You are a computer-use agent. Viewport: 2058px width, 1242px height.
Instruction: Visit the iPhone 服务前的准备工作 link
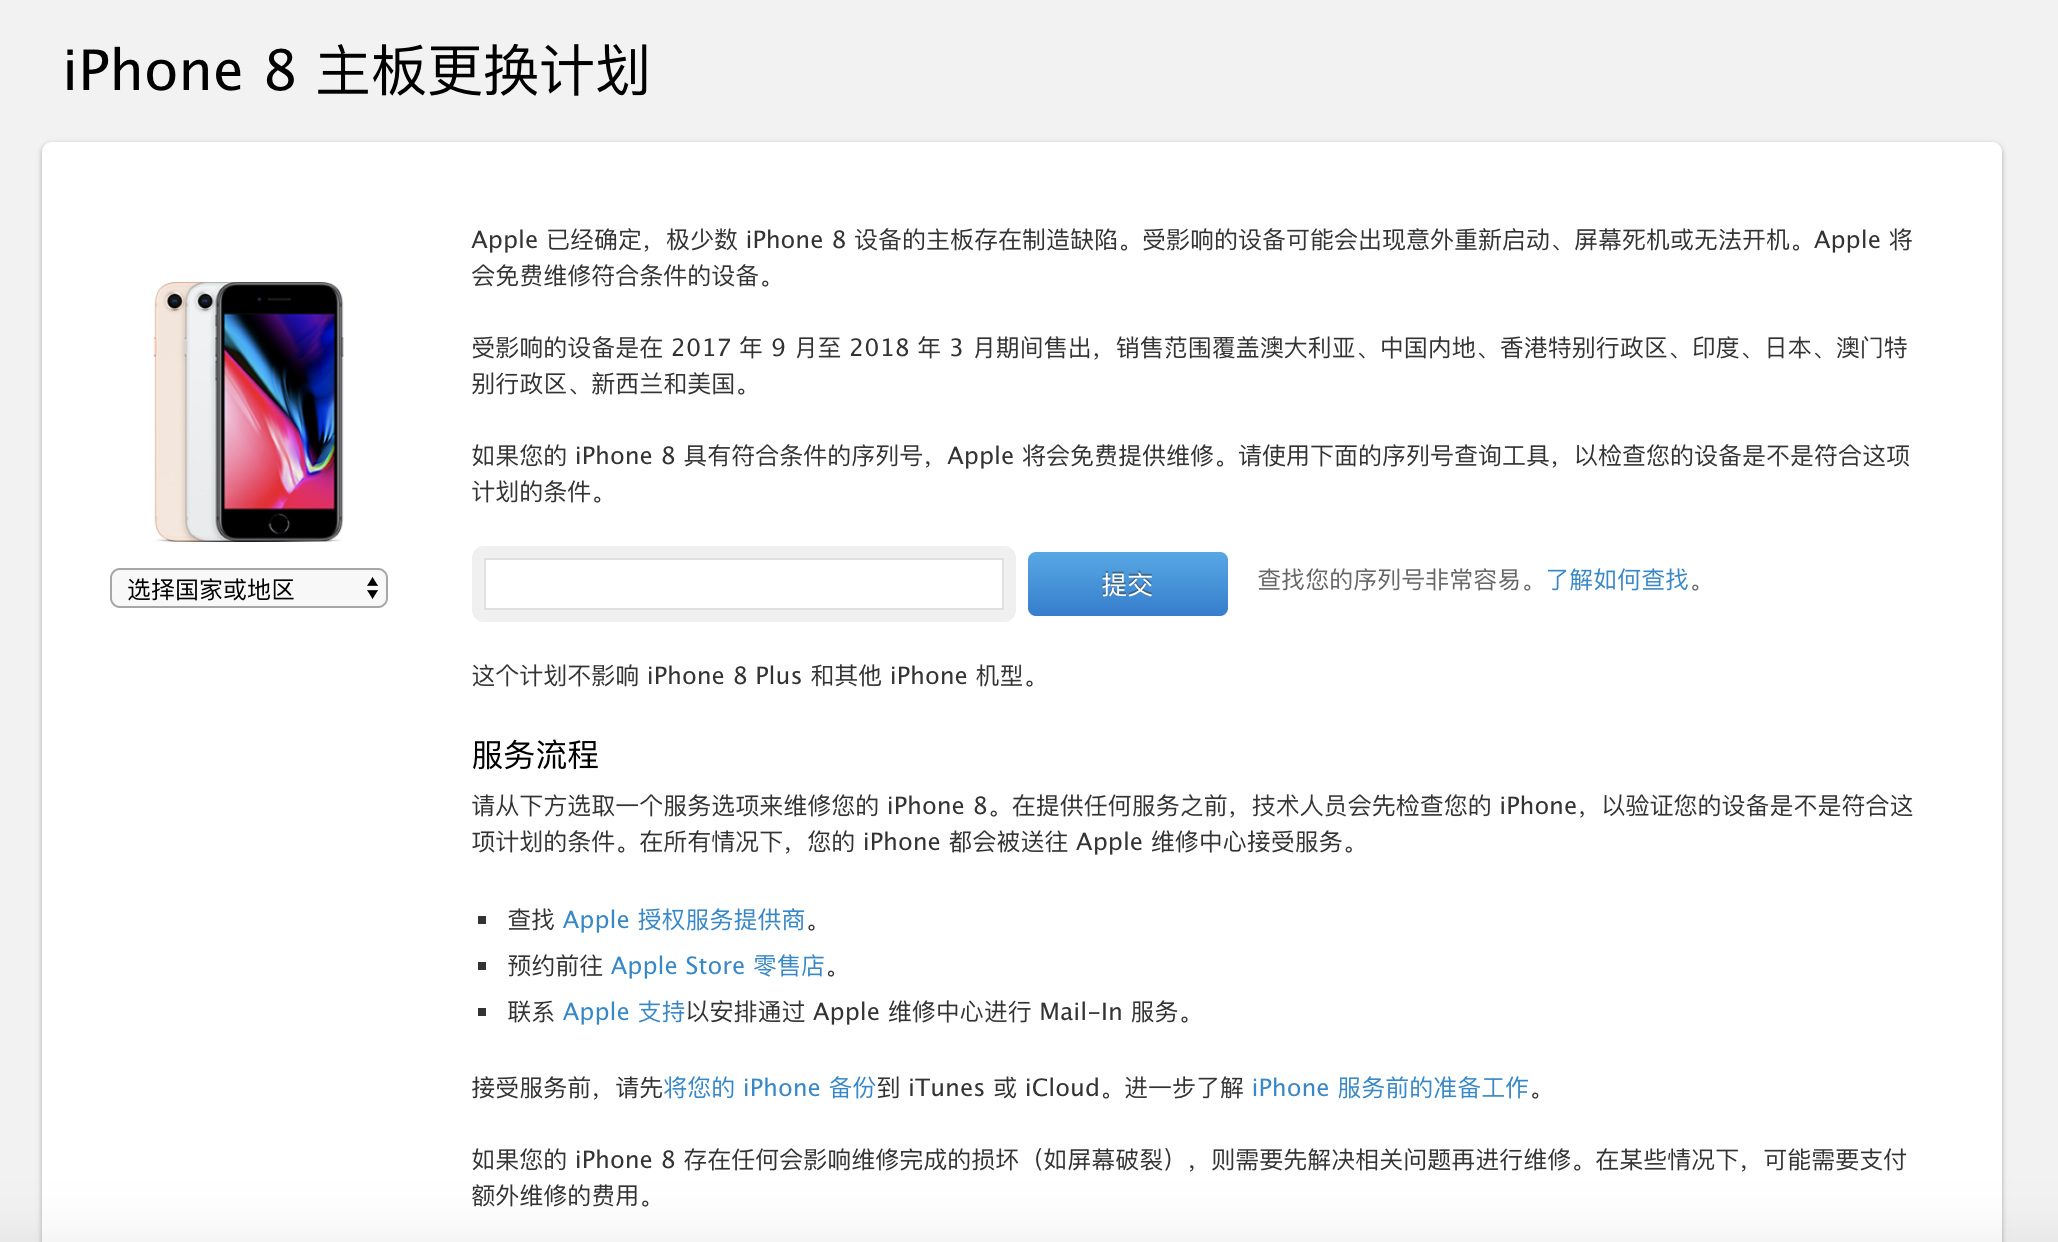pos(1390,1088)
